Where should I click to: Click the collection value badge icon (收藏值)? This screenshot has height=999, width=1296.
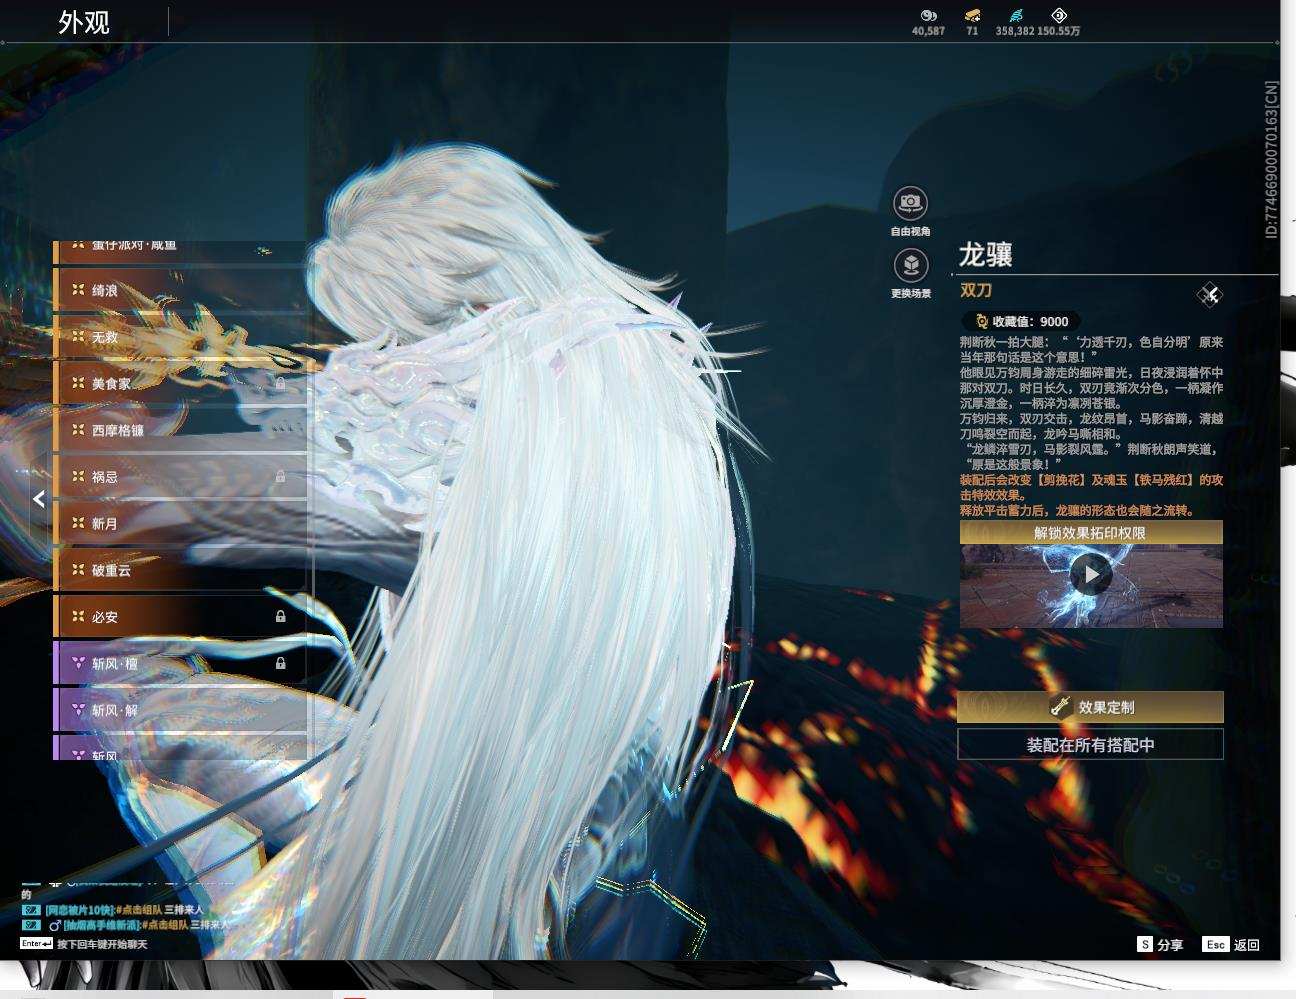pos(981,321)
